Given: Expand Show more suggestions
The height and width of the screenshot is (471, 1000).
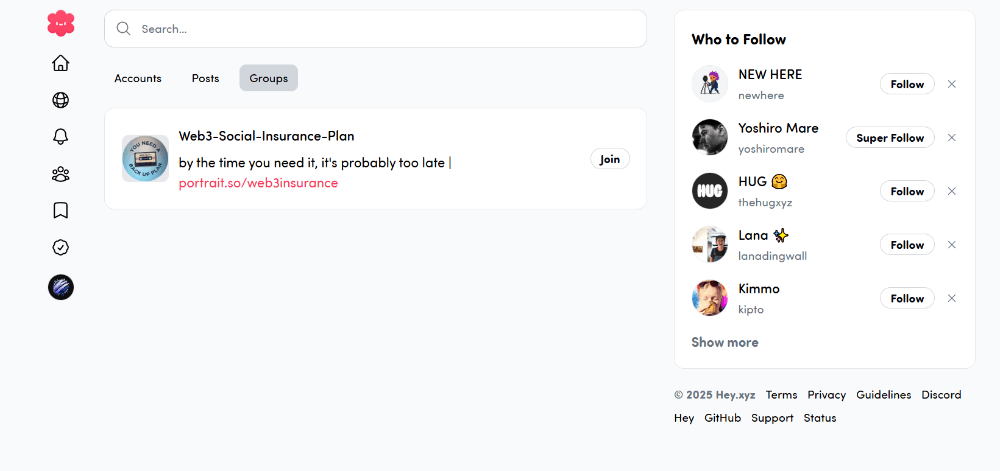Looking at the screenshot, I should pos(725,342).
